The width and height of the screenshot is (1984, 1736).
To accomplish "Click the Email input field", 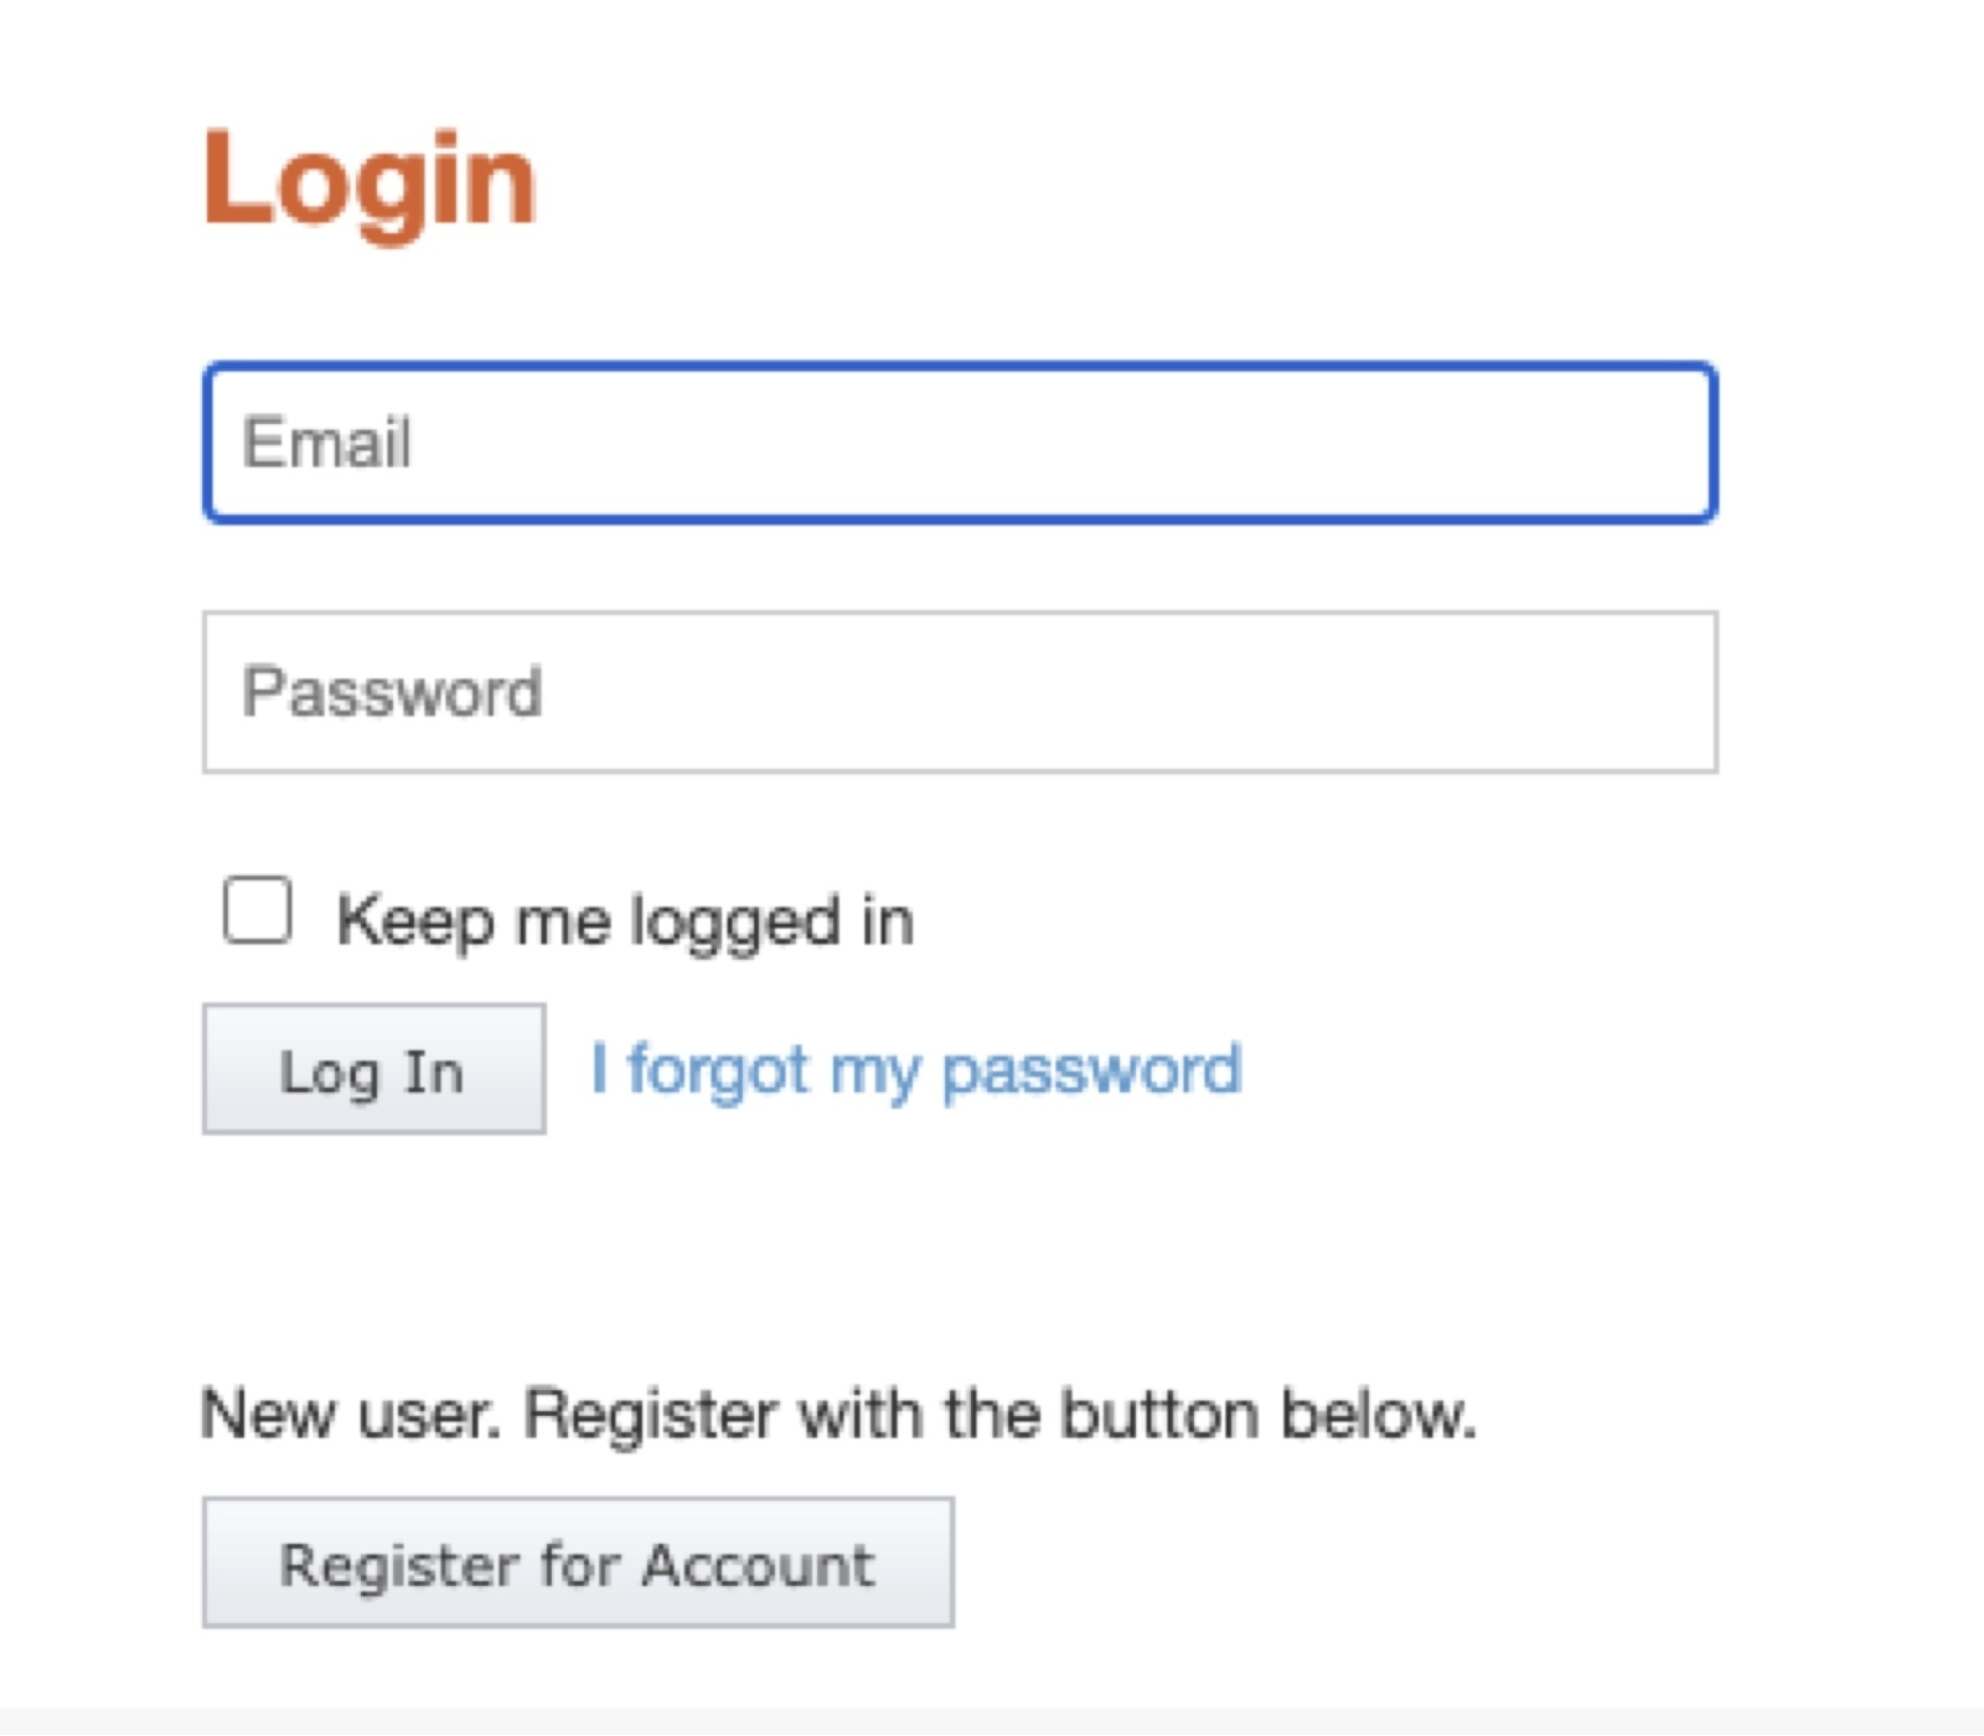I will (960, 442).
